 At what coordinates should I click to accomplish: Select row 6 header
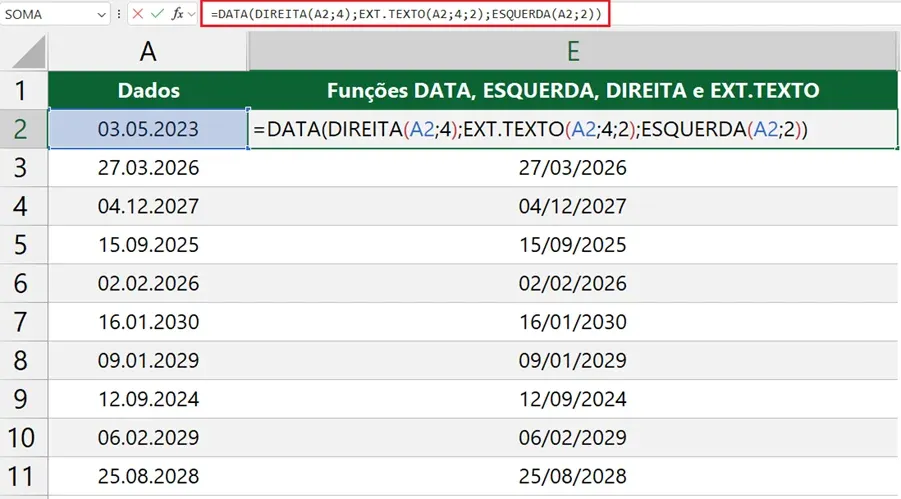(24, 283)
